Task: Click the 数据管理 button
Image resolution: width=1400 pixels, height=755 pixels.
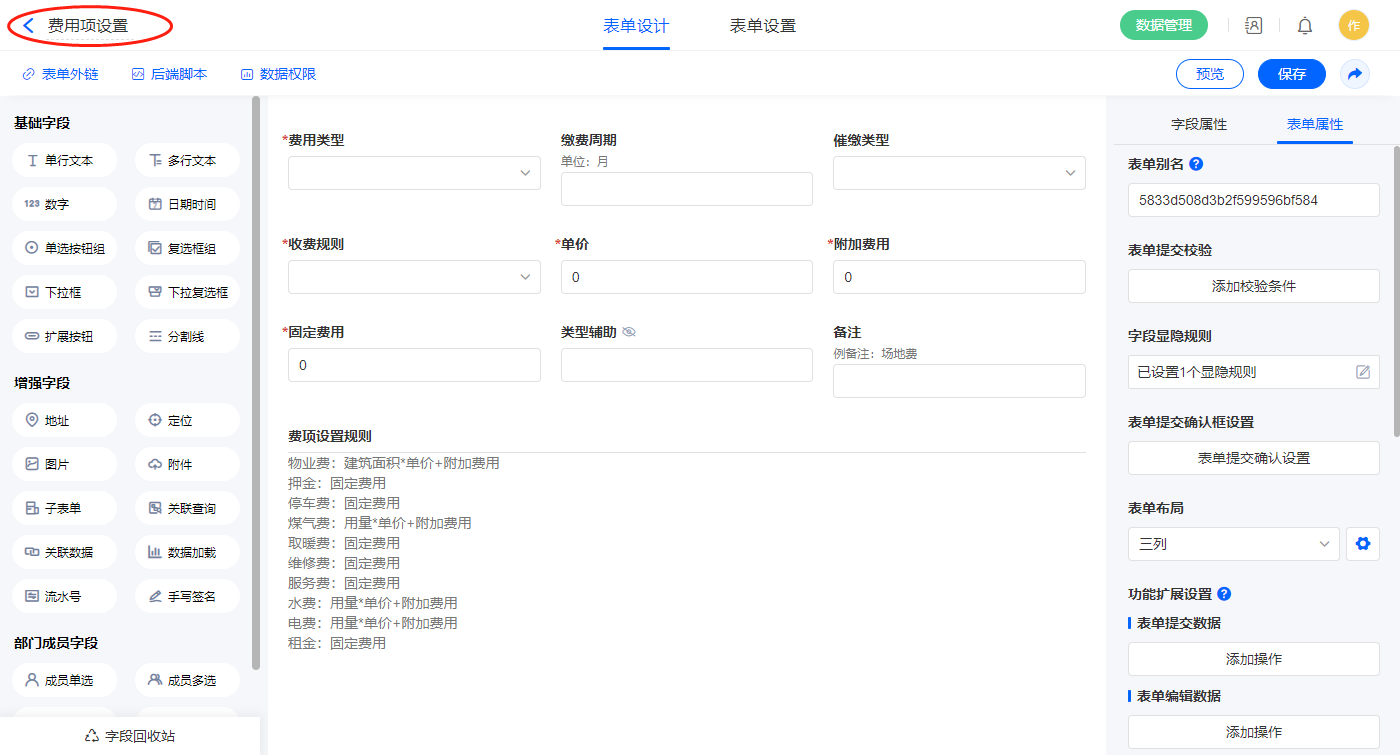Action: [1163, 26]
